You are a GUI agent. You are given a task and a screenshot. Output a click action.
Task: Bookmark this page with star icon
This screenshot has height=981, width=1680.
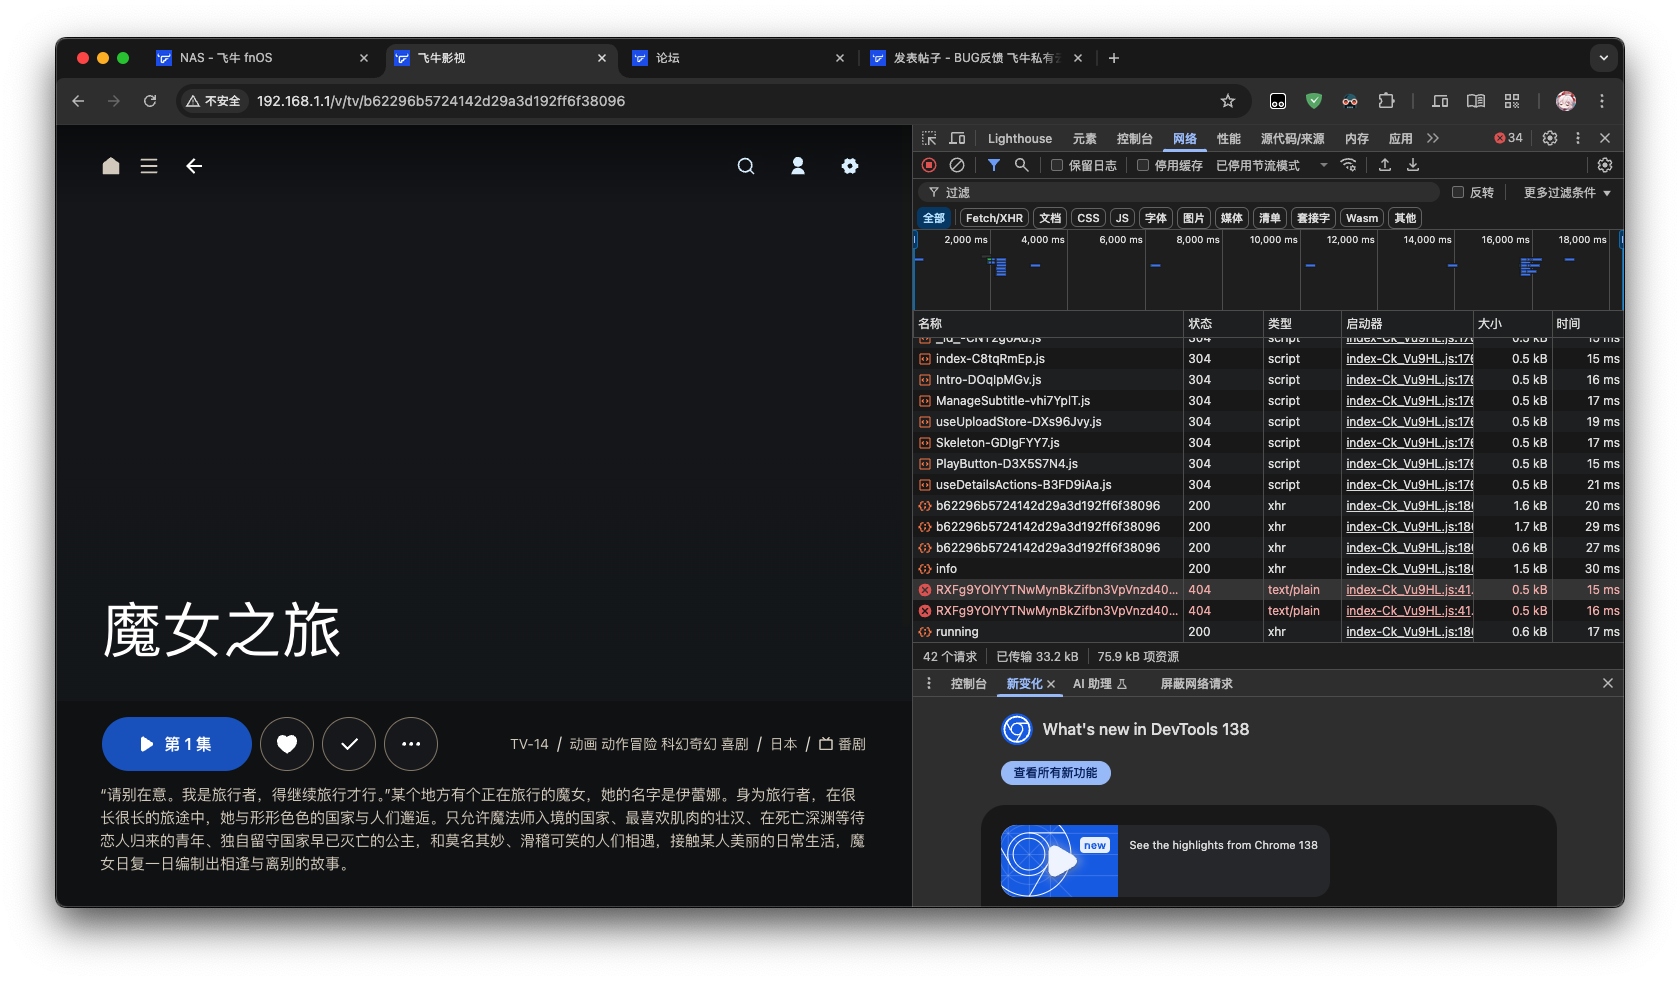click(x=1228, y=101)
